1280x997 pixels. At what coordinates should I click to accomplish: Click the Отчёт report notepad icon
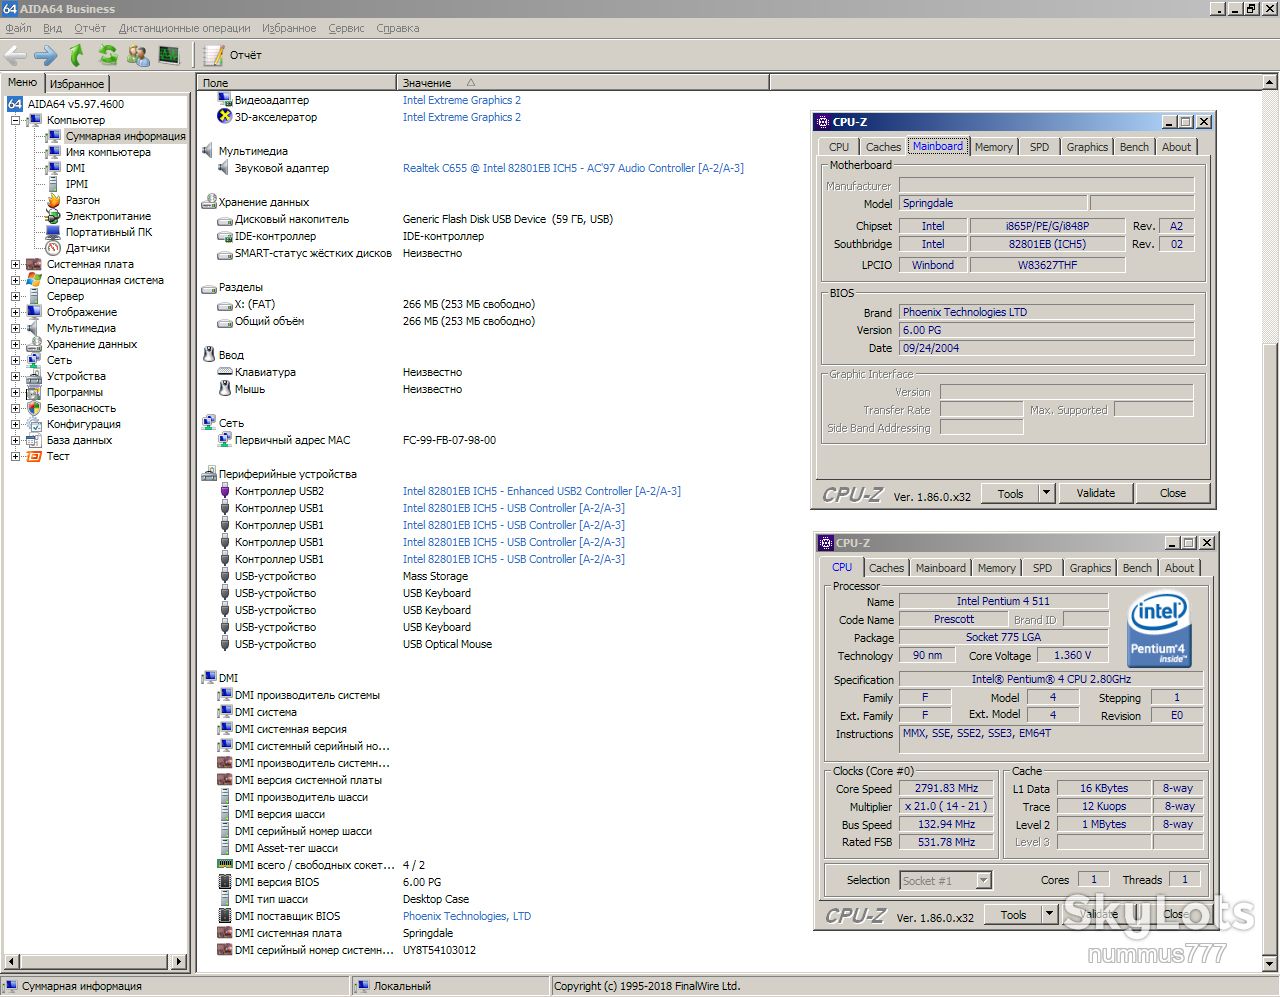pyautogui.click(x=214, y=55)
